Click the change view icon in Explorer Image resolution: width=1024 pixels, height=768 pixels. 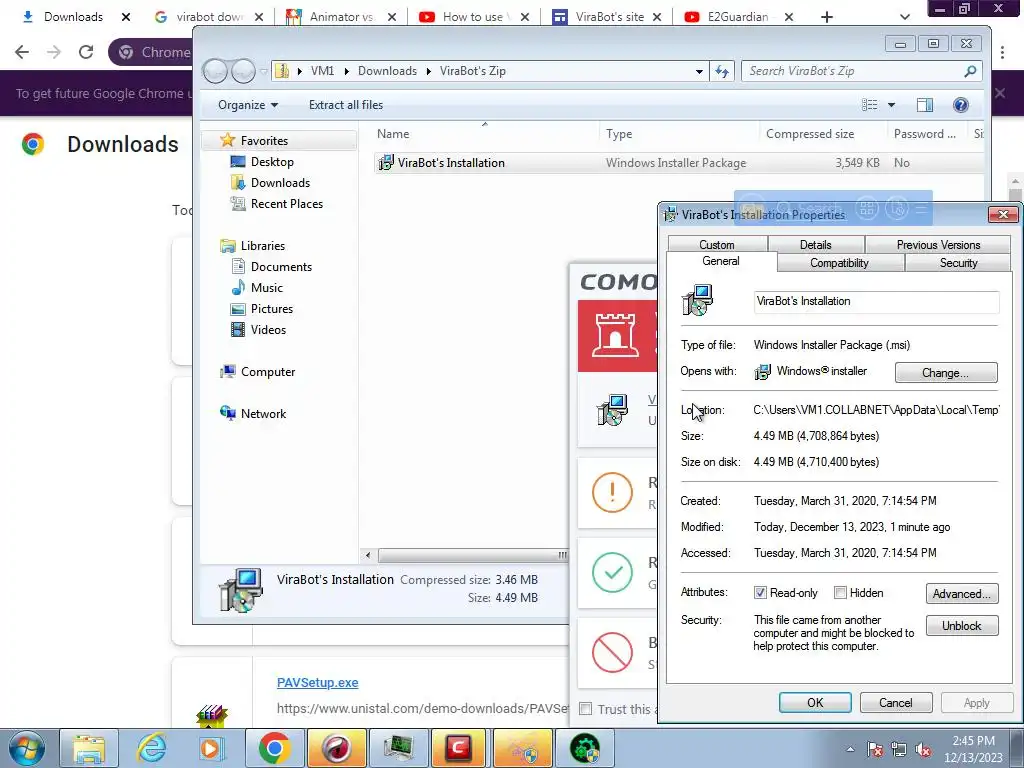pos(869,105)
